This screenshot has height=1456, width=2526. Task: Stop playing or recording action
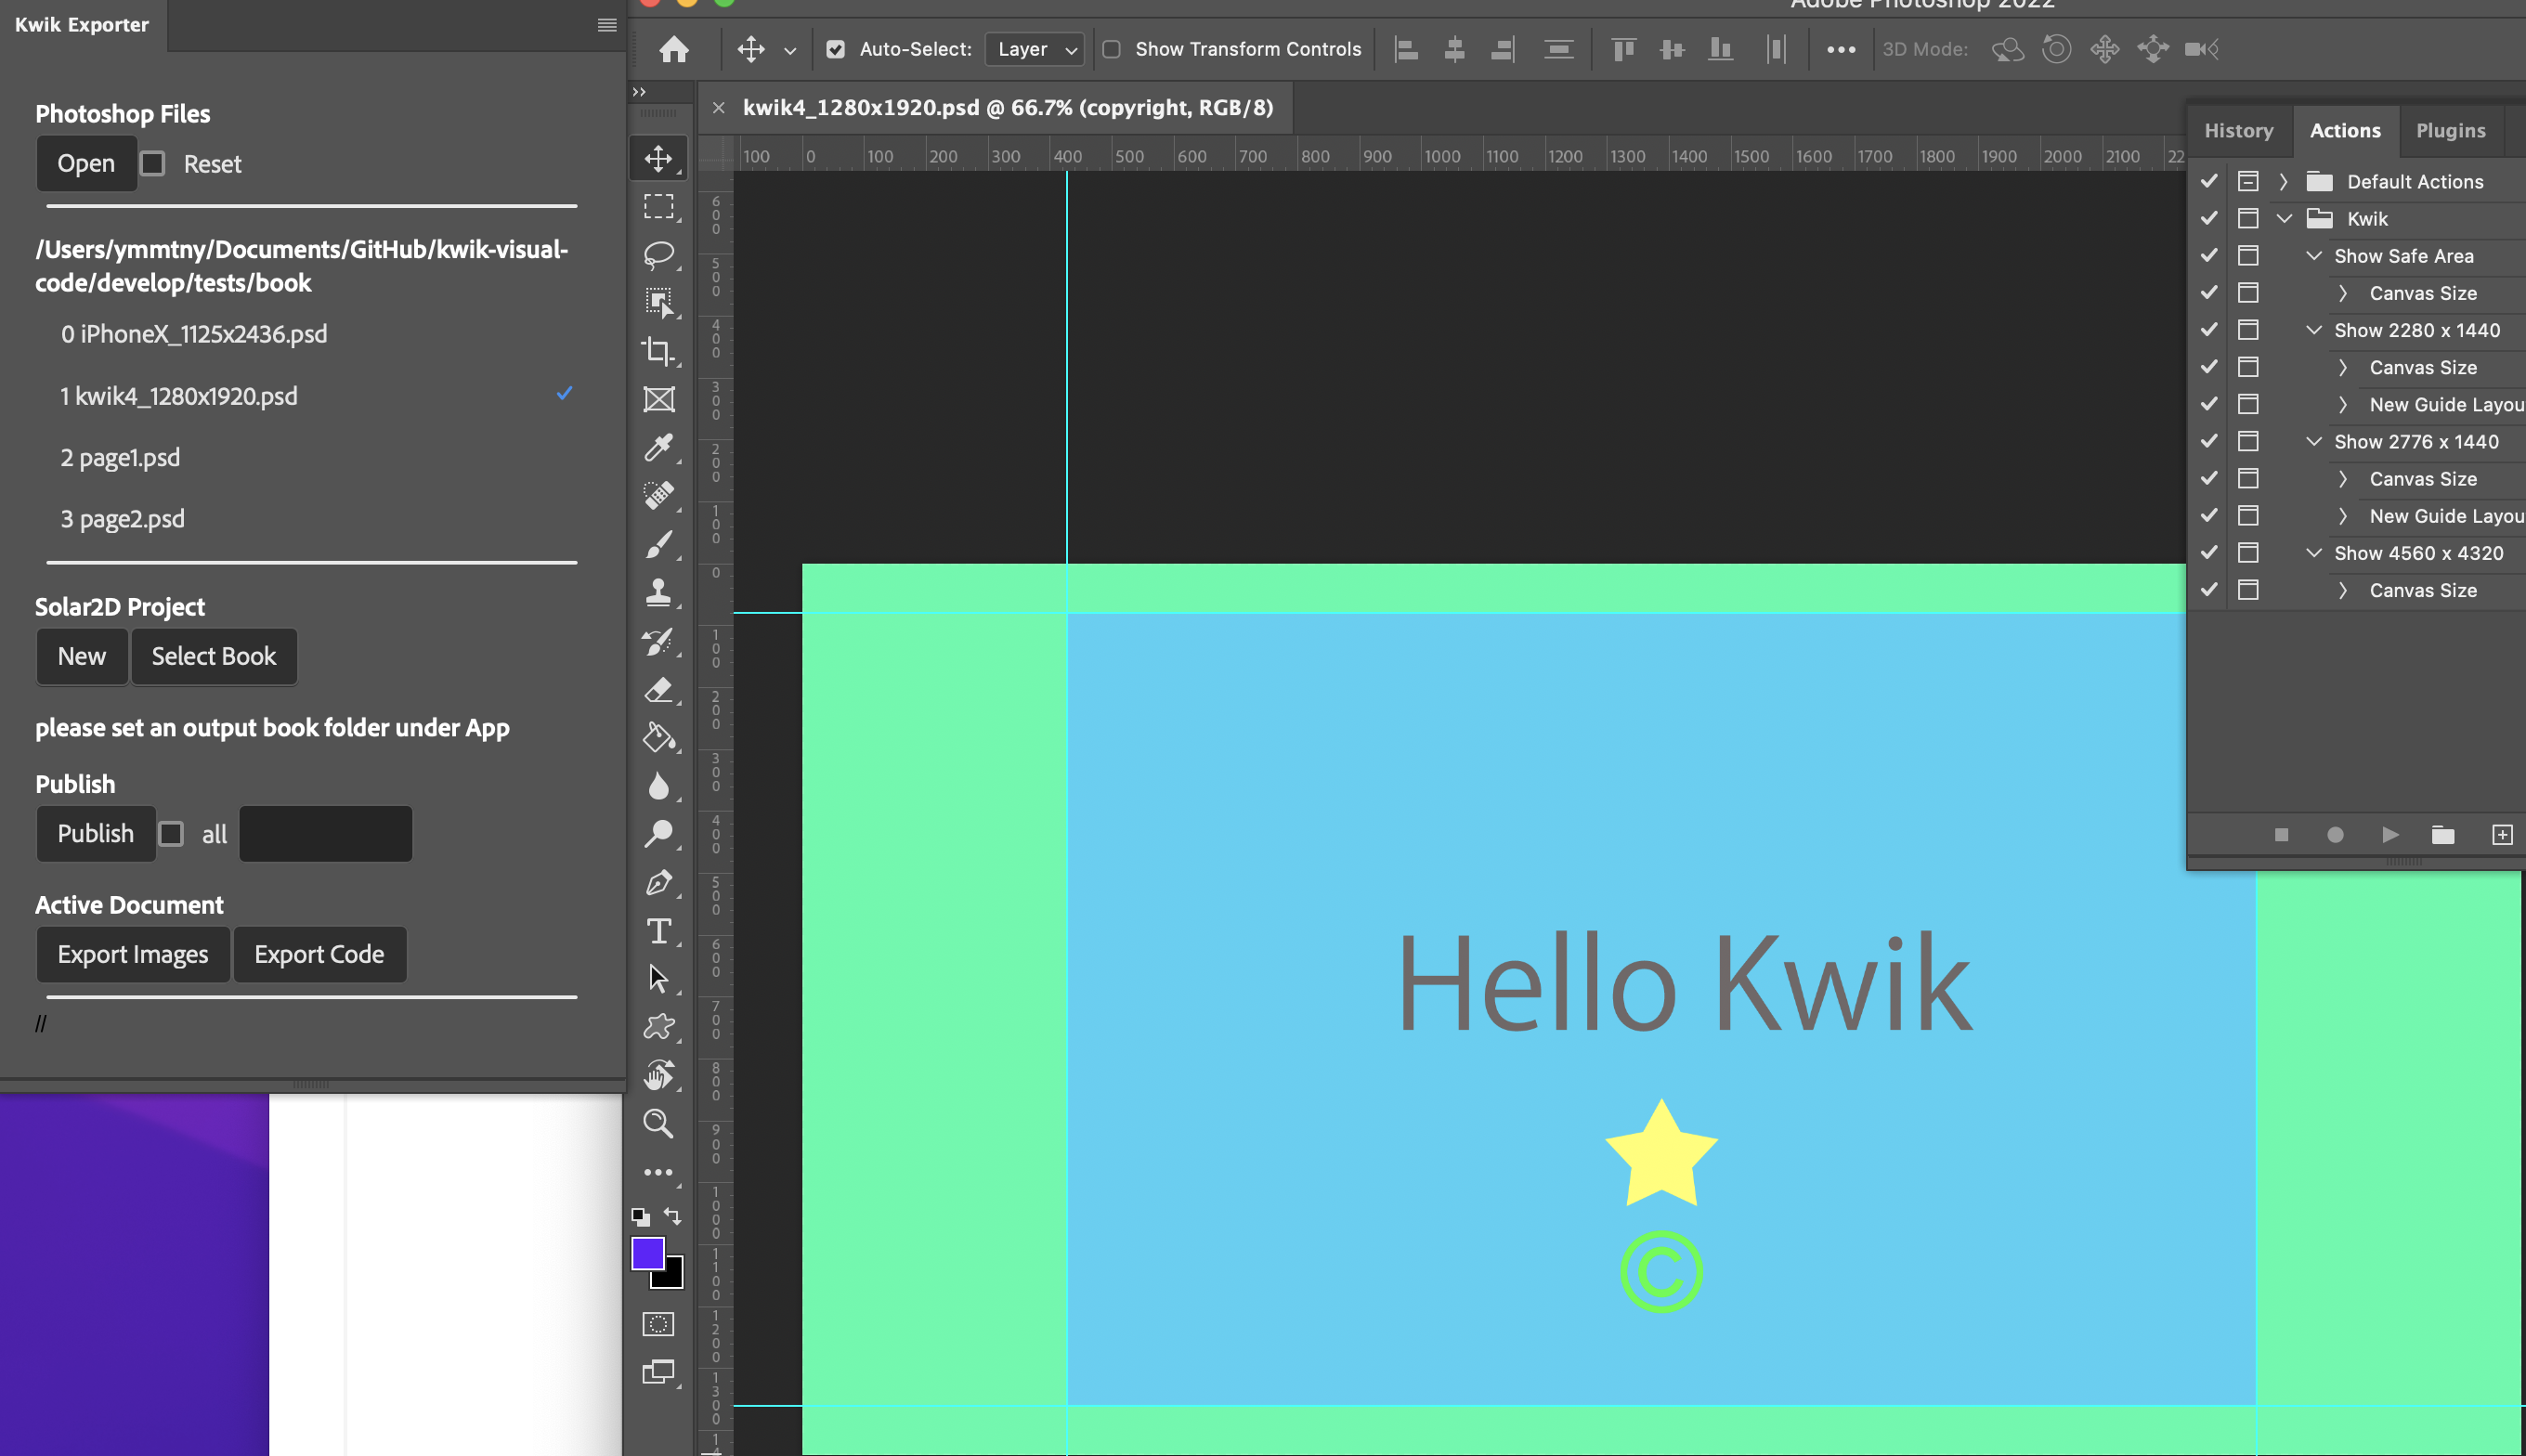pyautogui.click(x=2281, y=834)
